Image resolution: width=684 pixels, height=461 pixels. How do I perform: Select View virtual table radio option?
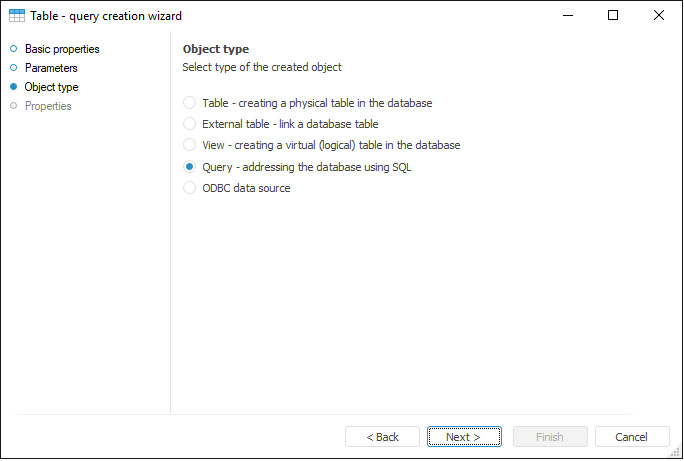point(190,145)
